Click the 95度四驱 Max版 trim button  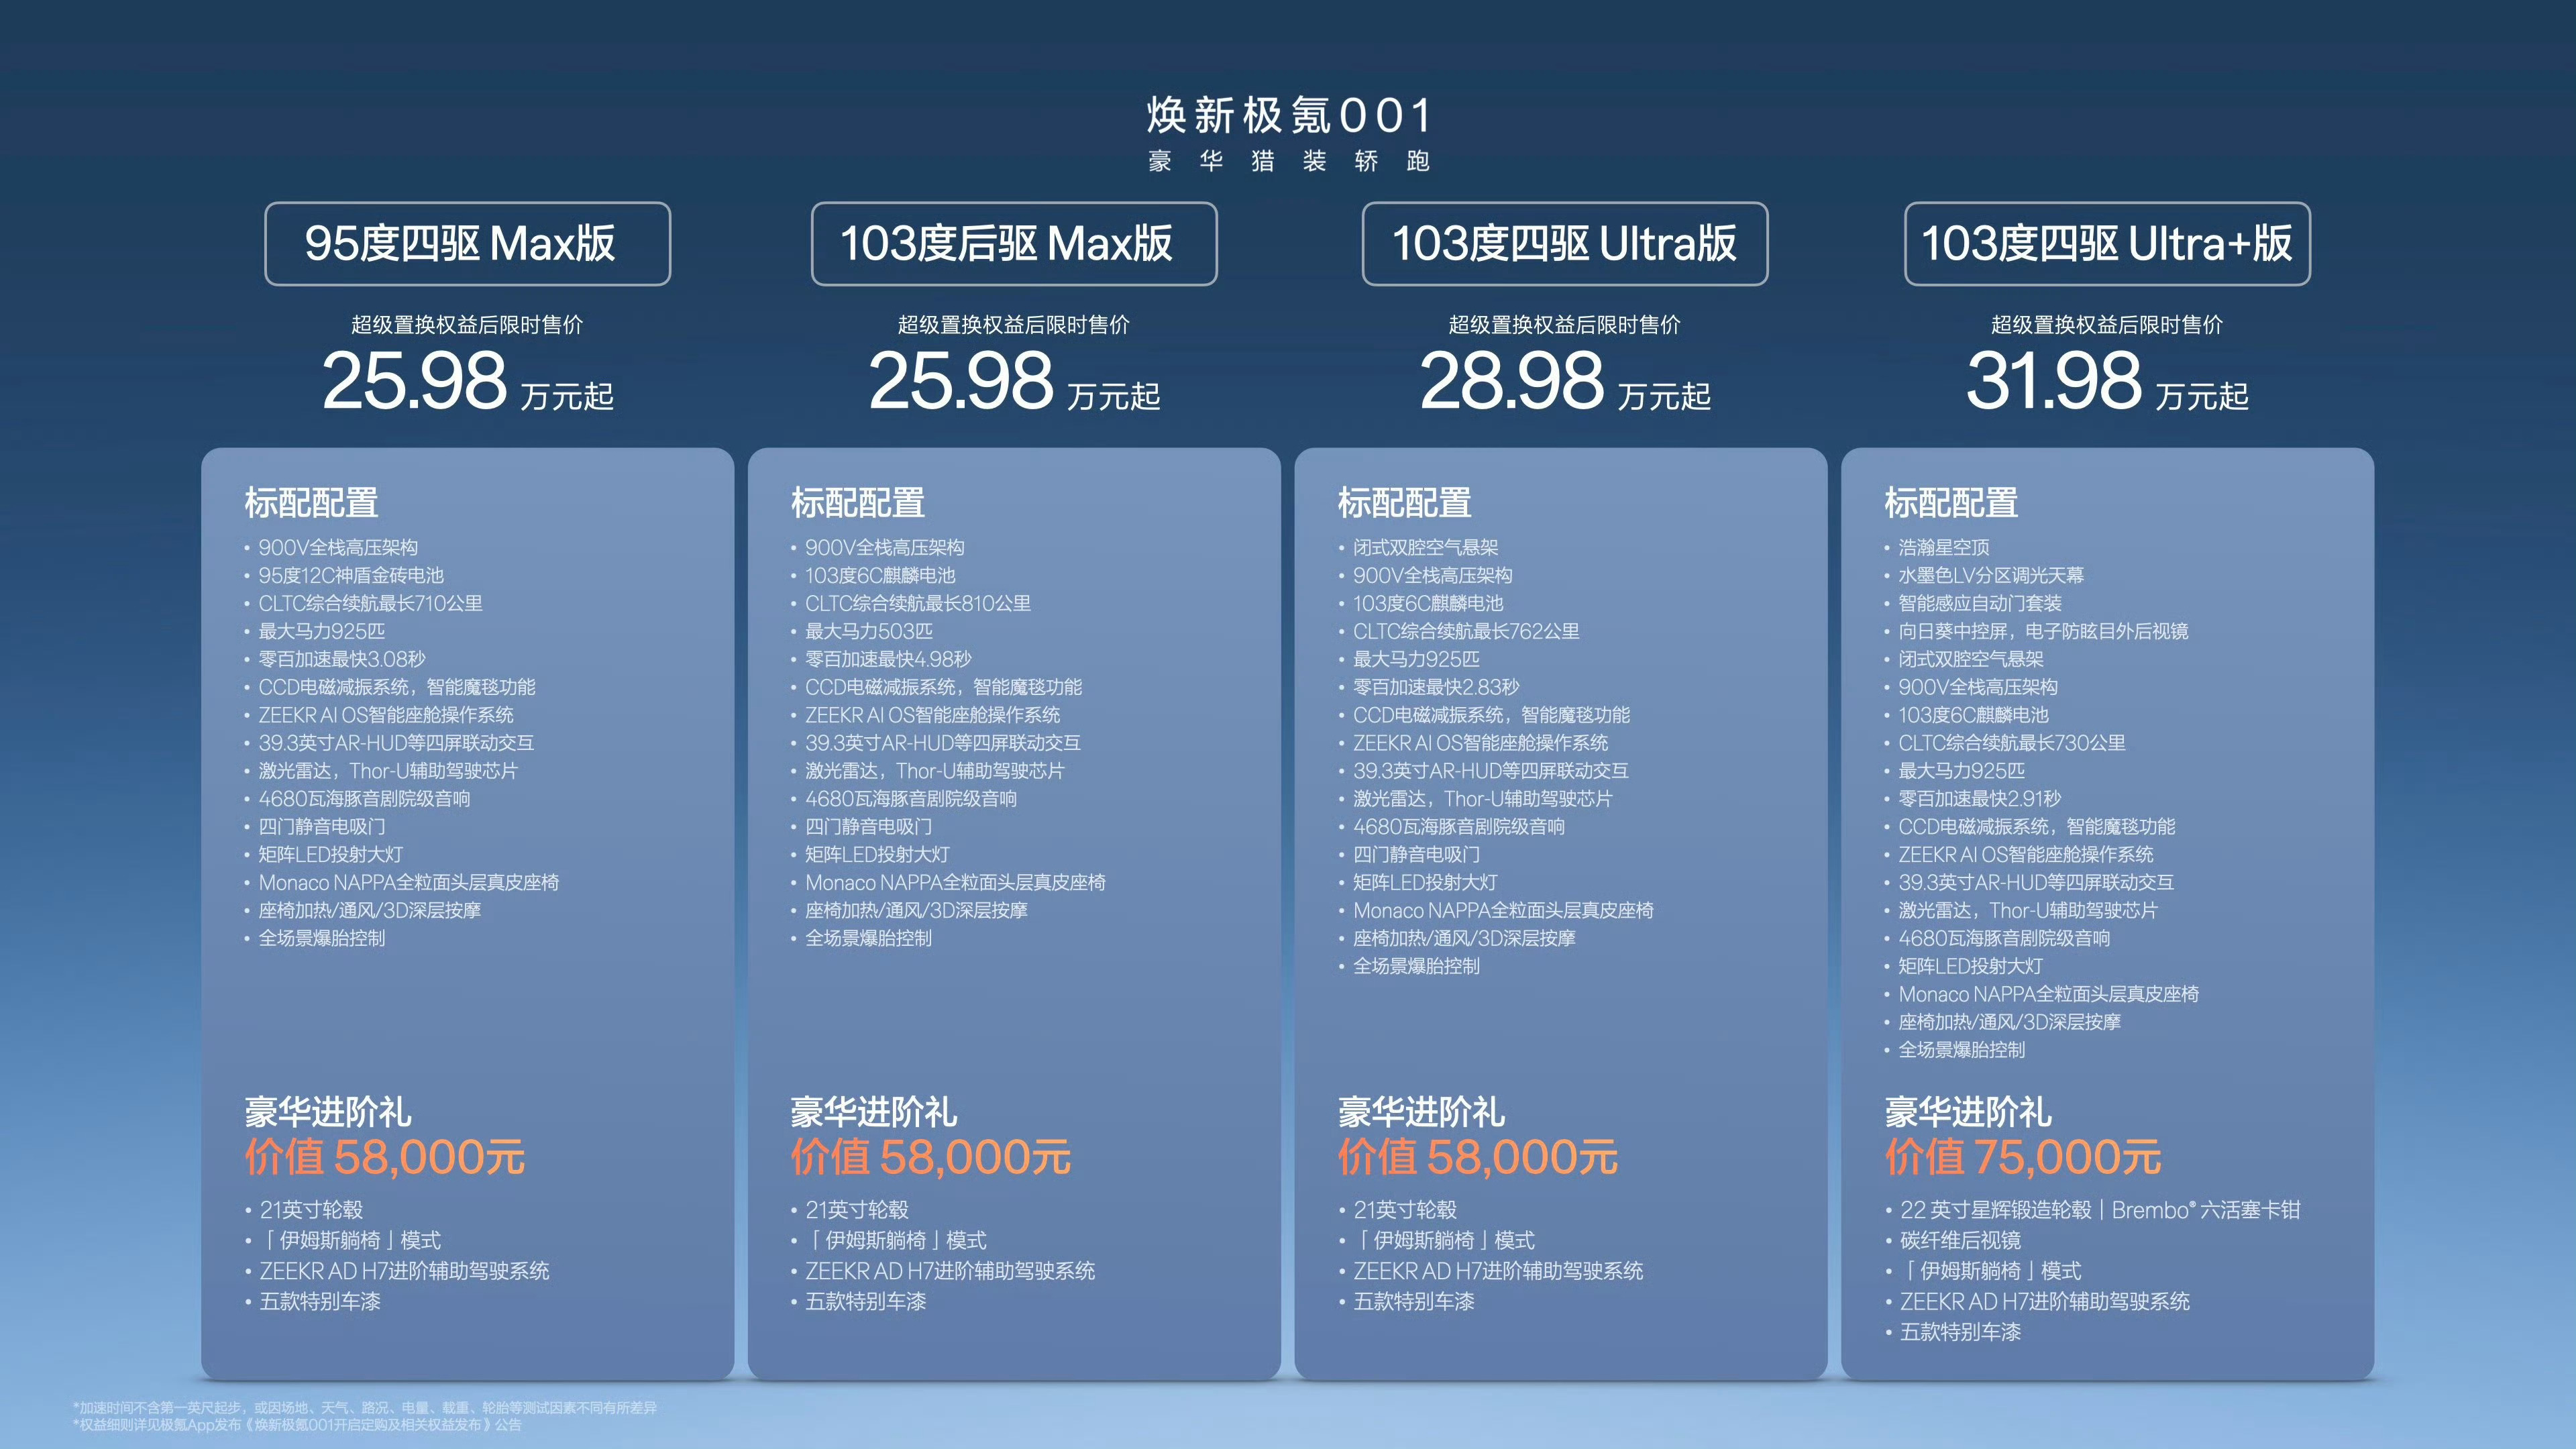[467, 244]
